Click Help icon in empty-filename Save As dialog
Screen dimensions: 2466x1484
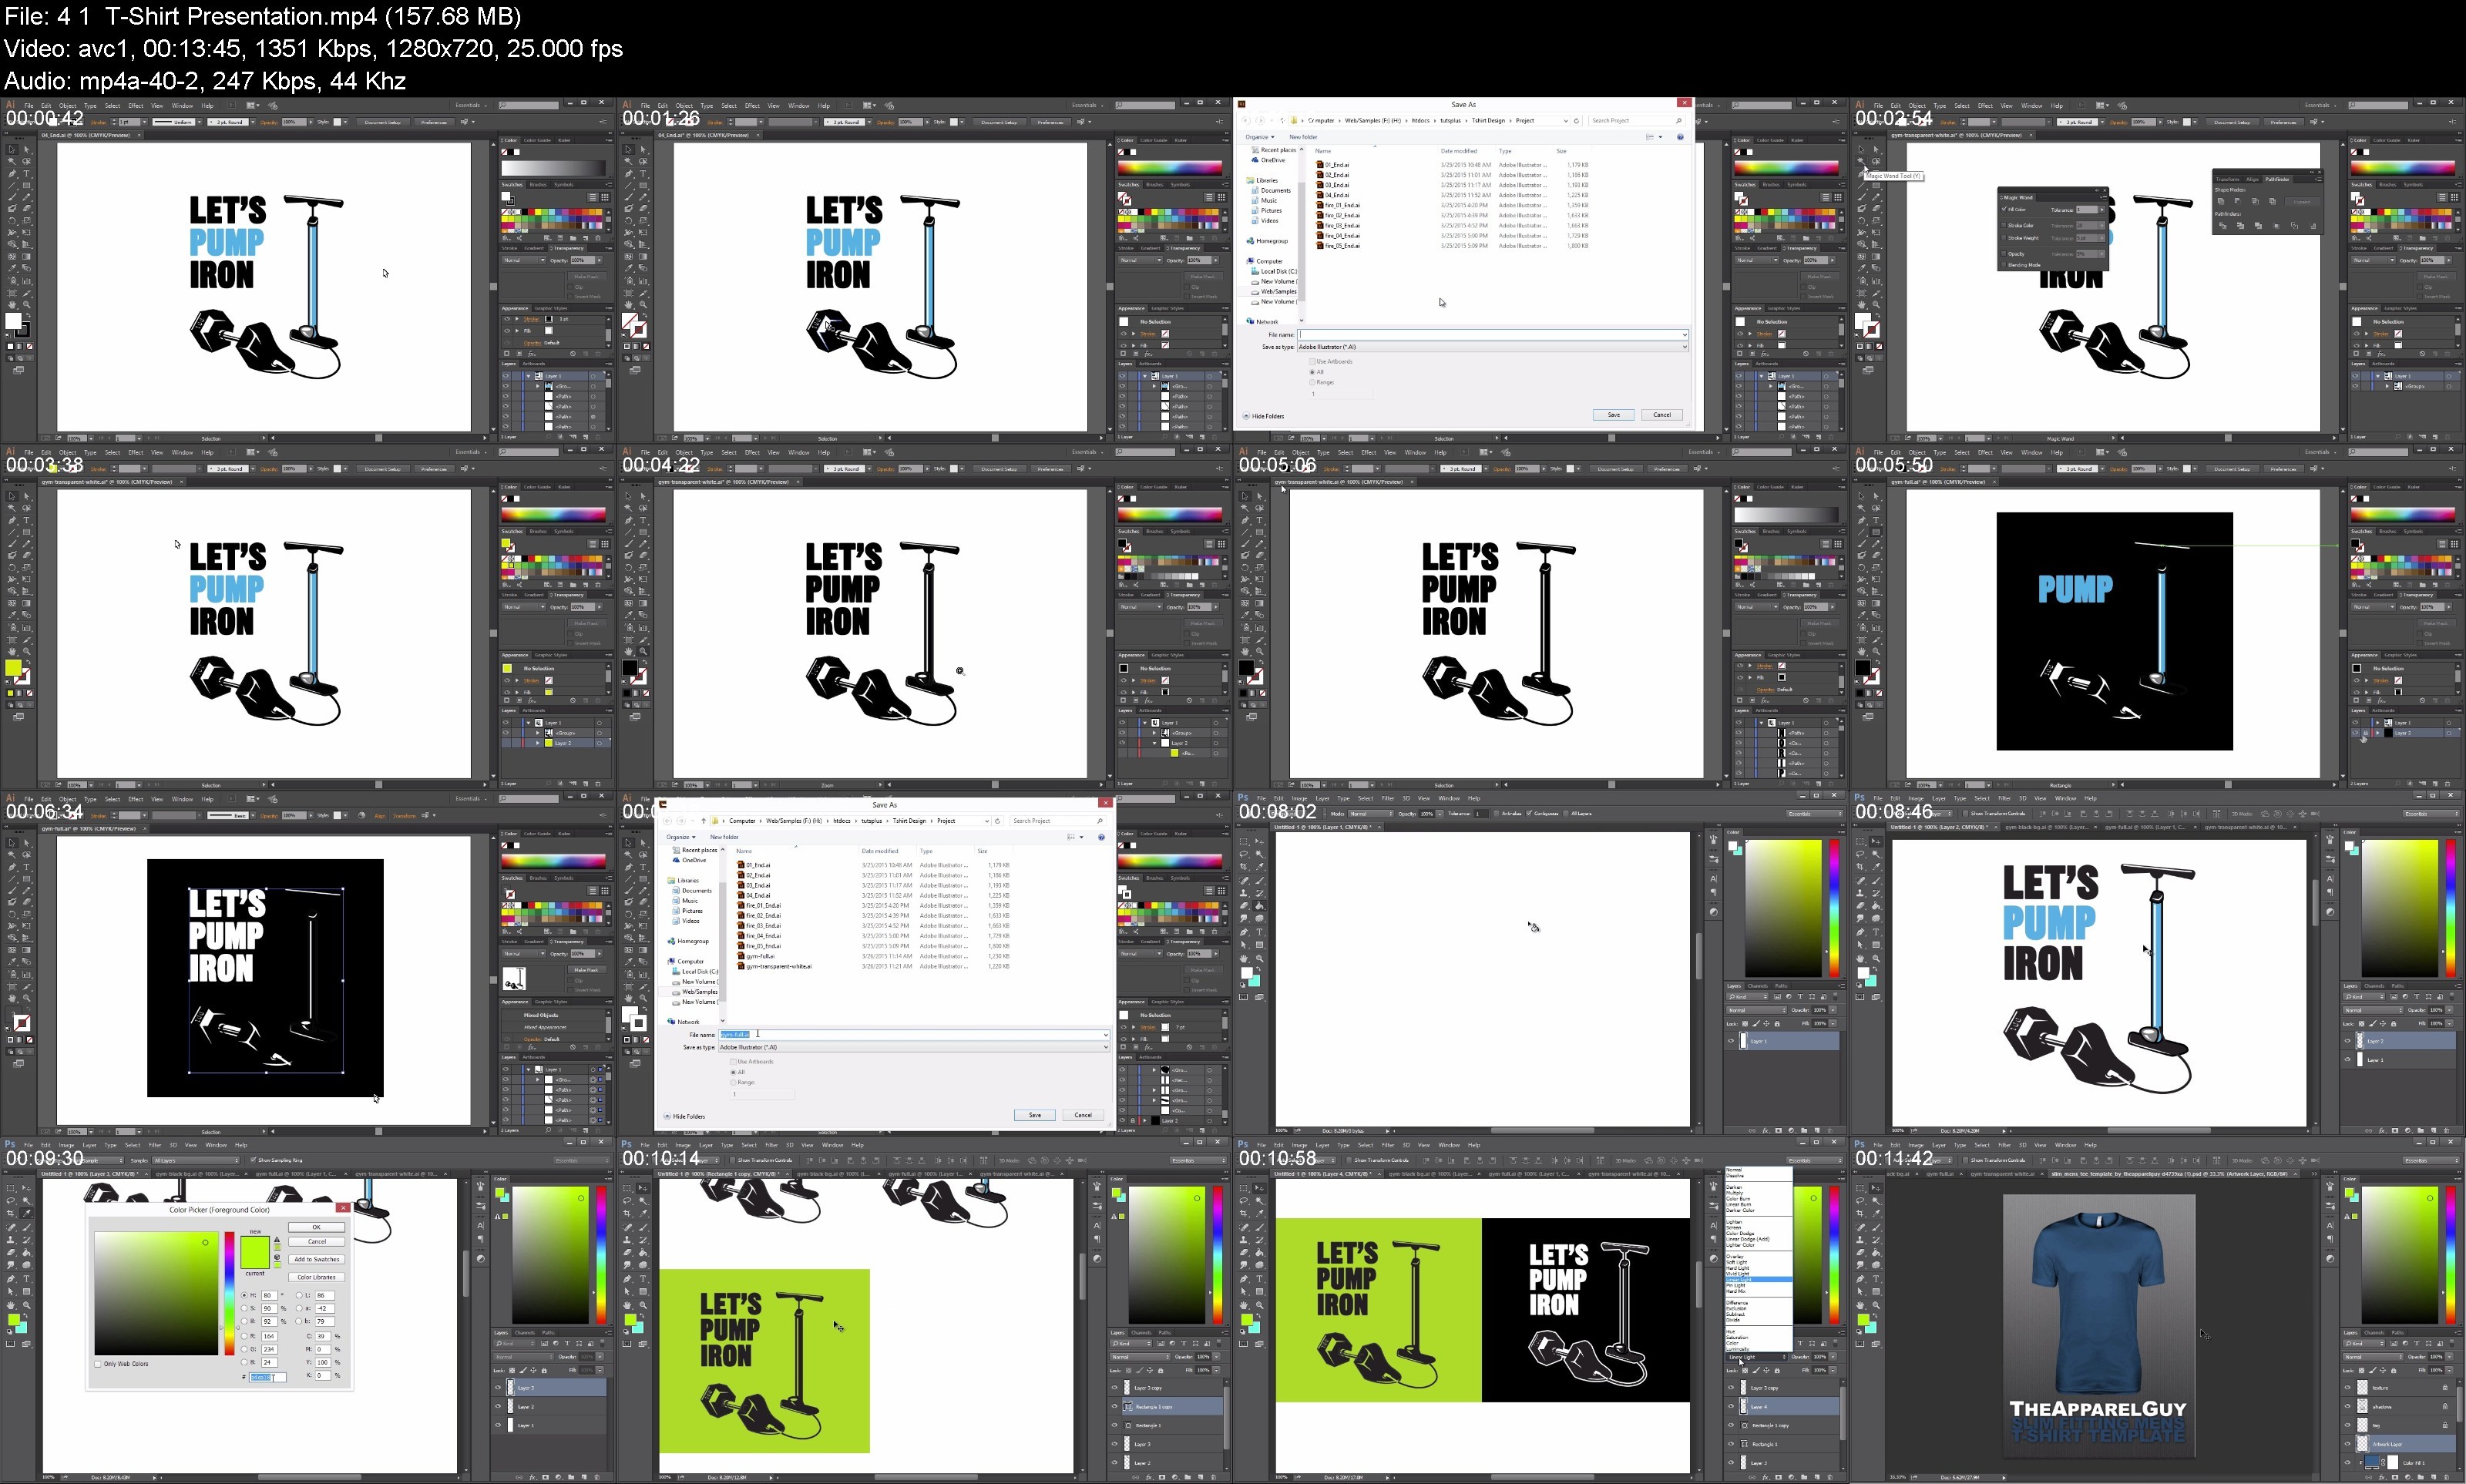click(x=1680, y=137)
